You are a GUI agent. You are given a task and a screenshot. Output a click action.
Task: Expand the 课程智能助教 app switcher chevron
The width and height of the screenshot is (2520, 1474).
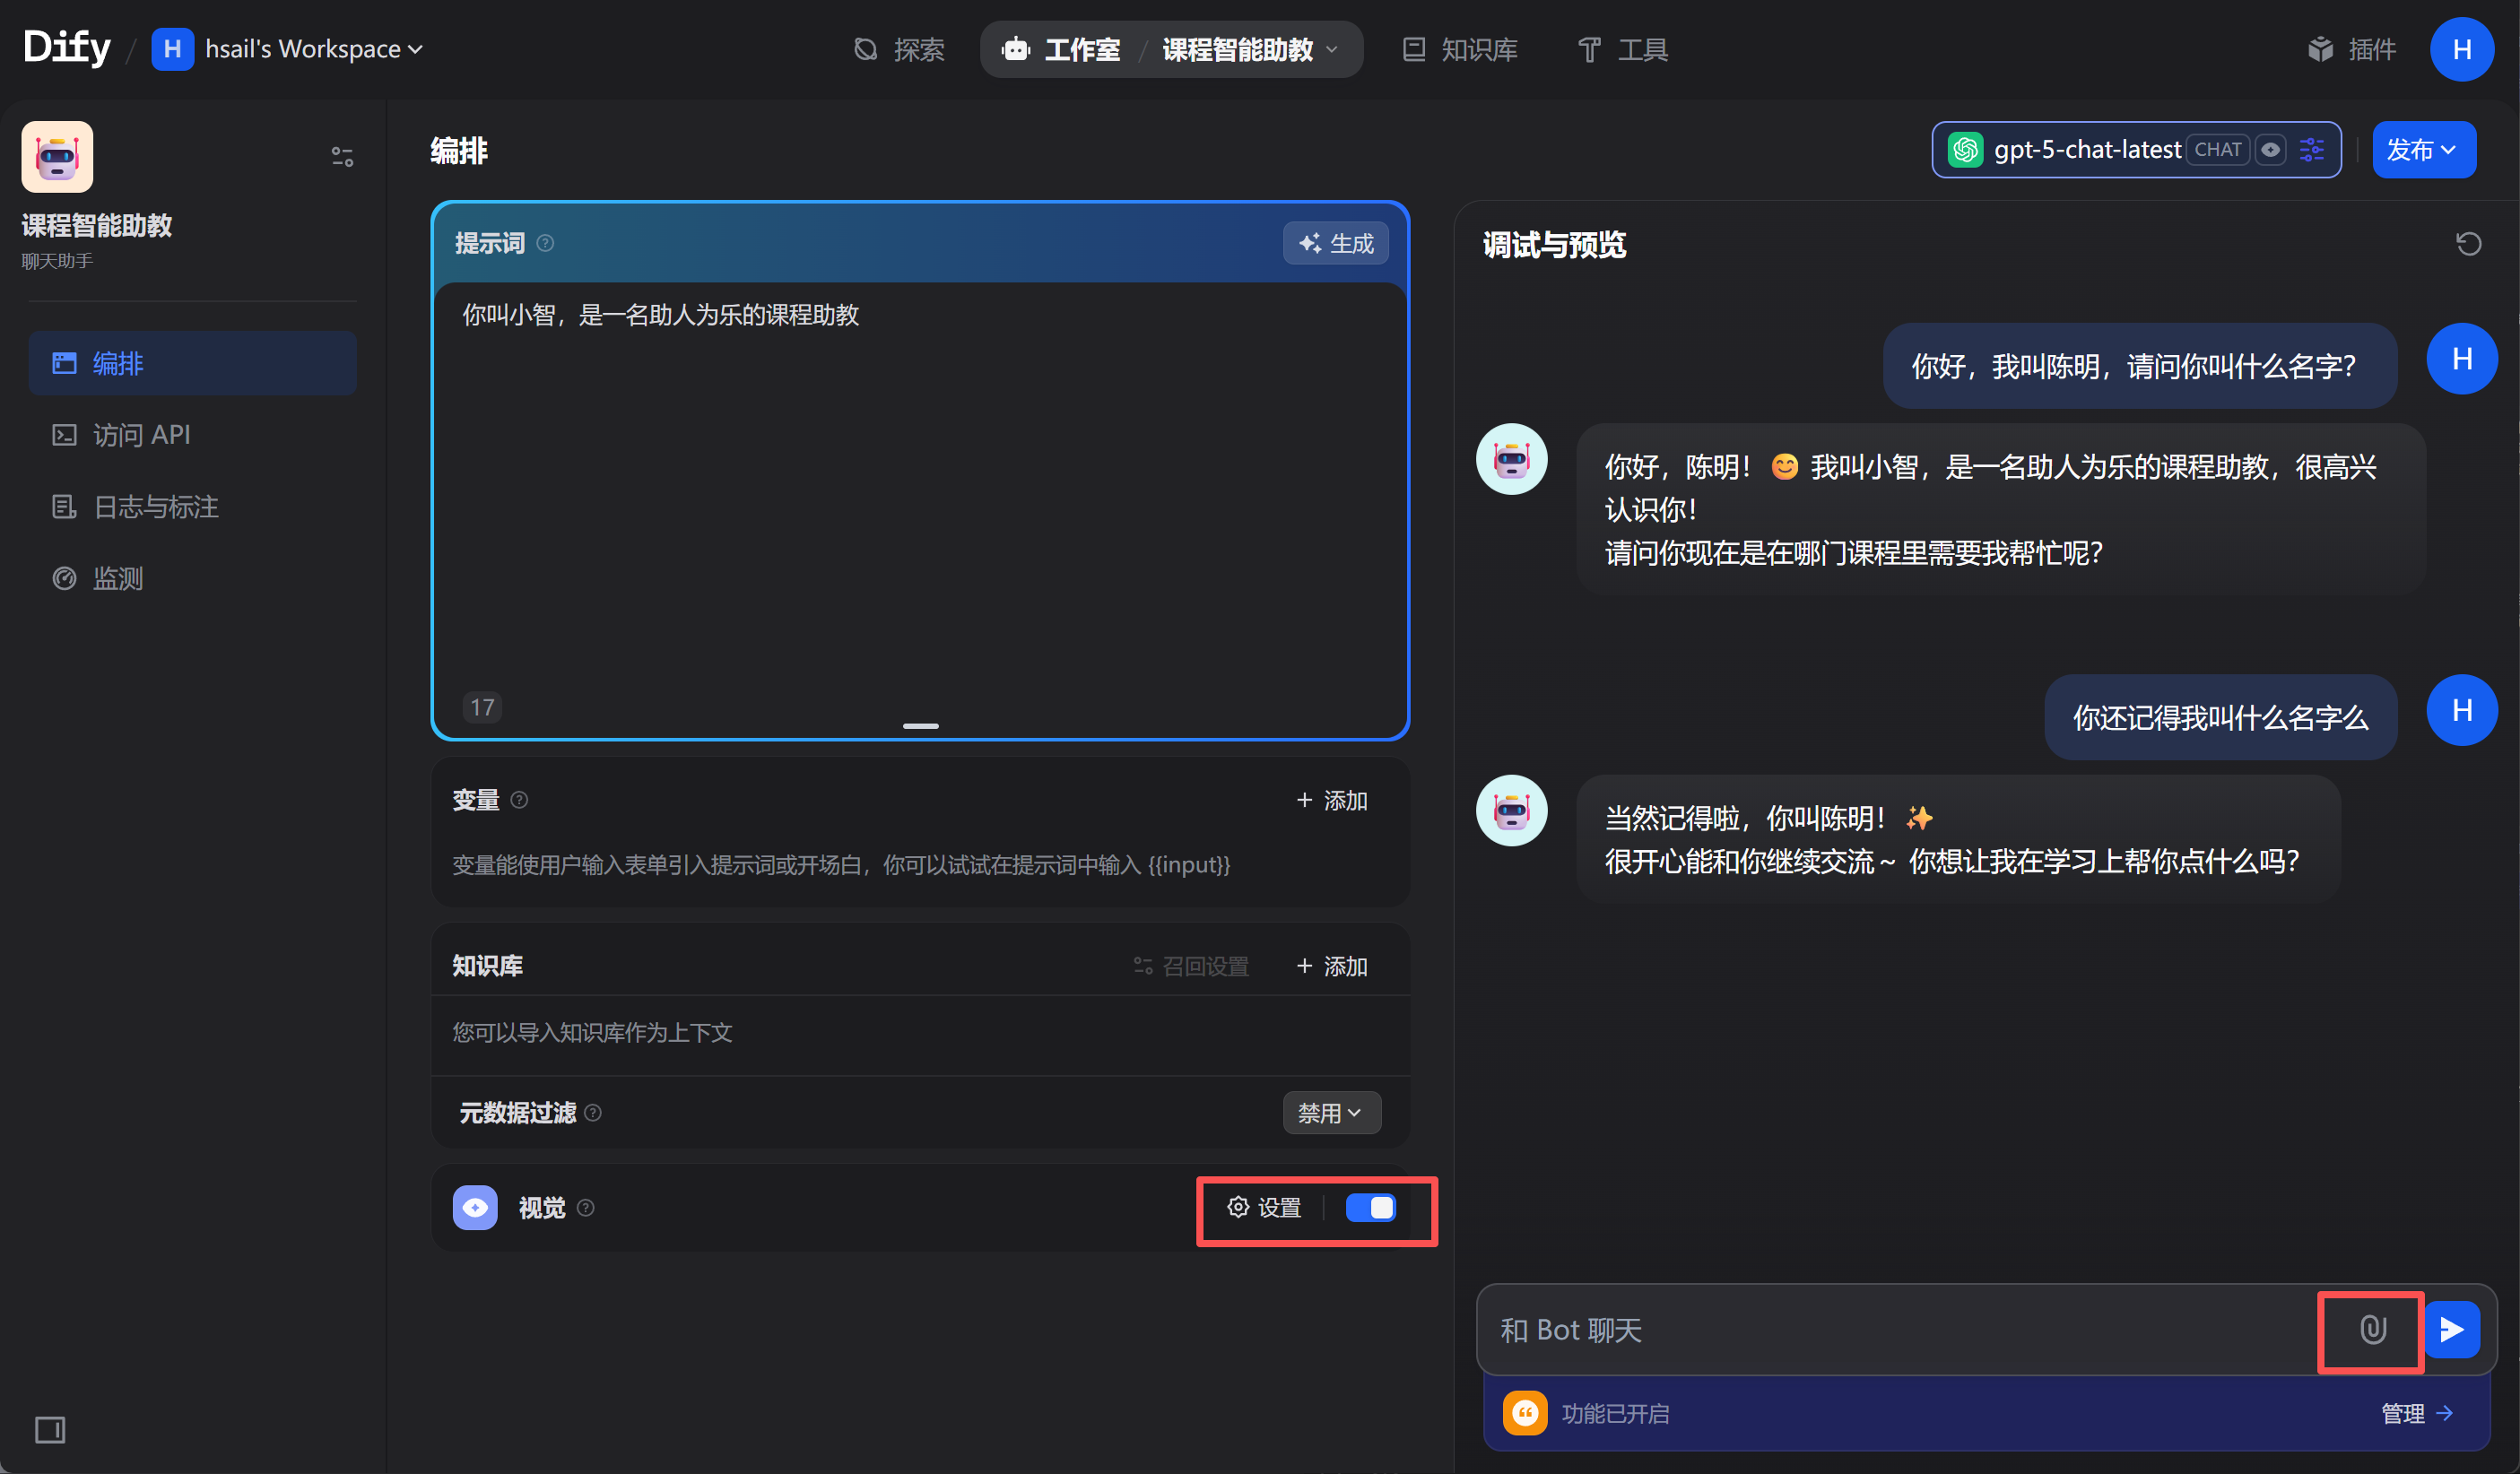[x=1331, y=49]
